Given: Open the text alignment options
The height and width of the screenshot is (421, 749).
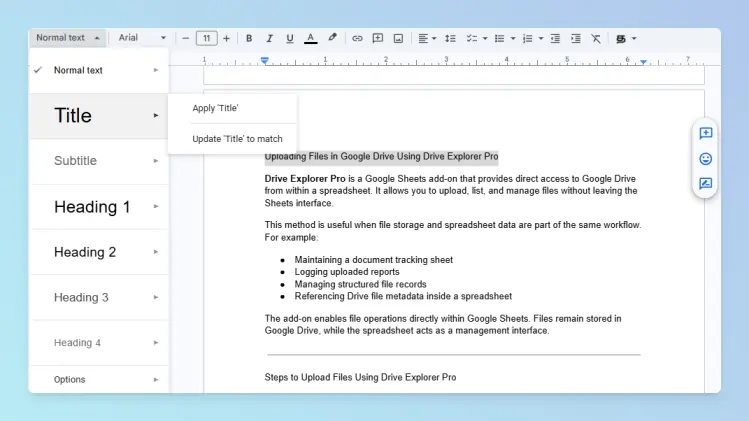Looking at the screenshot, I should click(423, 38).
